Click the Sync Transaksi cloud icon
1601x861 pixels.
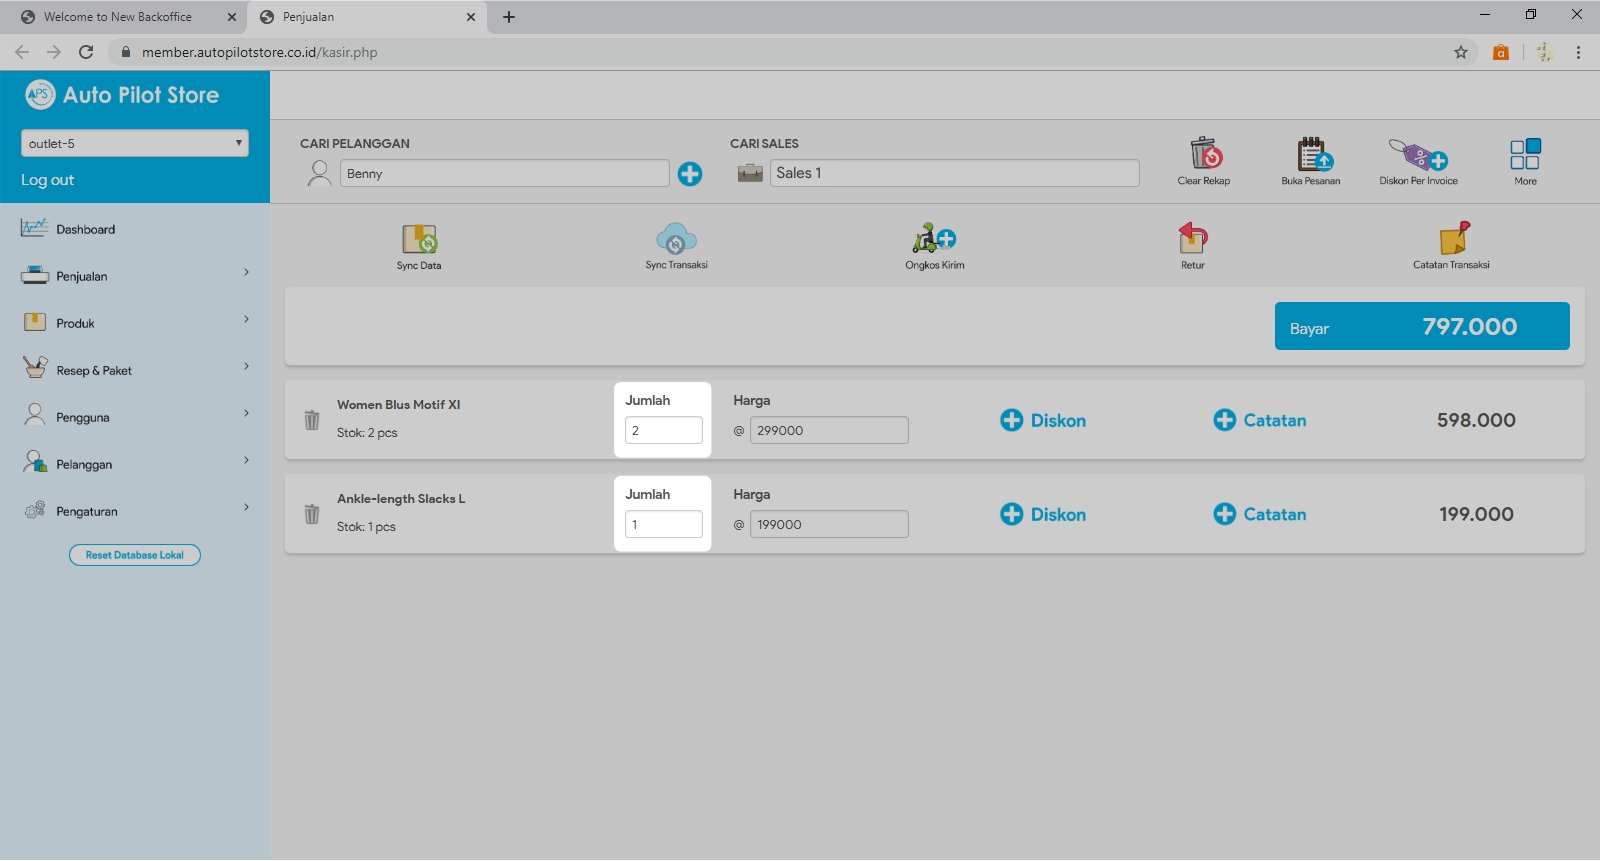click(x=676, y=240)
